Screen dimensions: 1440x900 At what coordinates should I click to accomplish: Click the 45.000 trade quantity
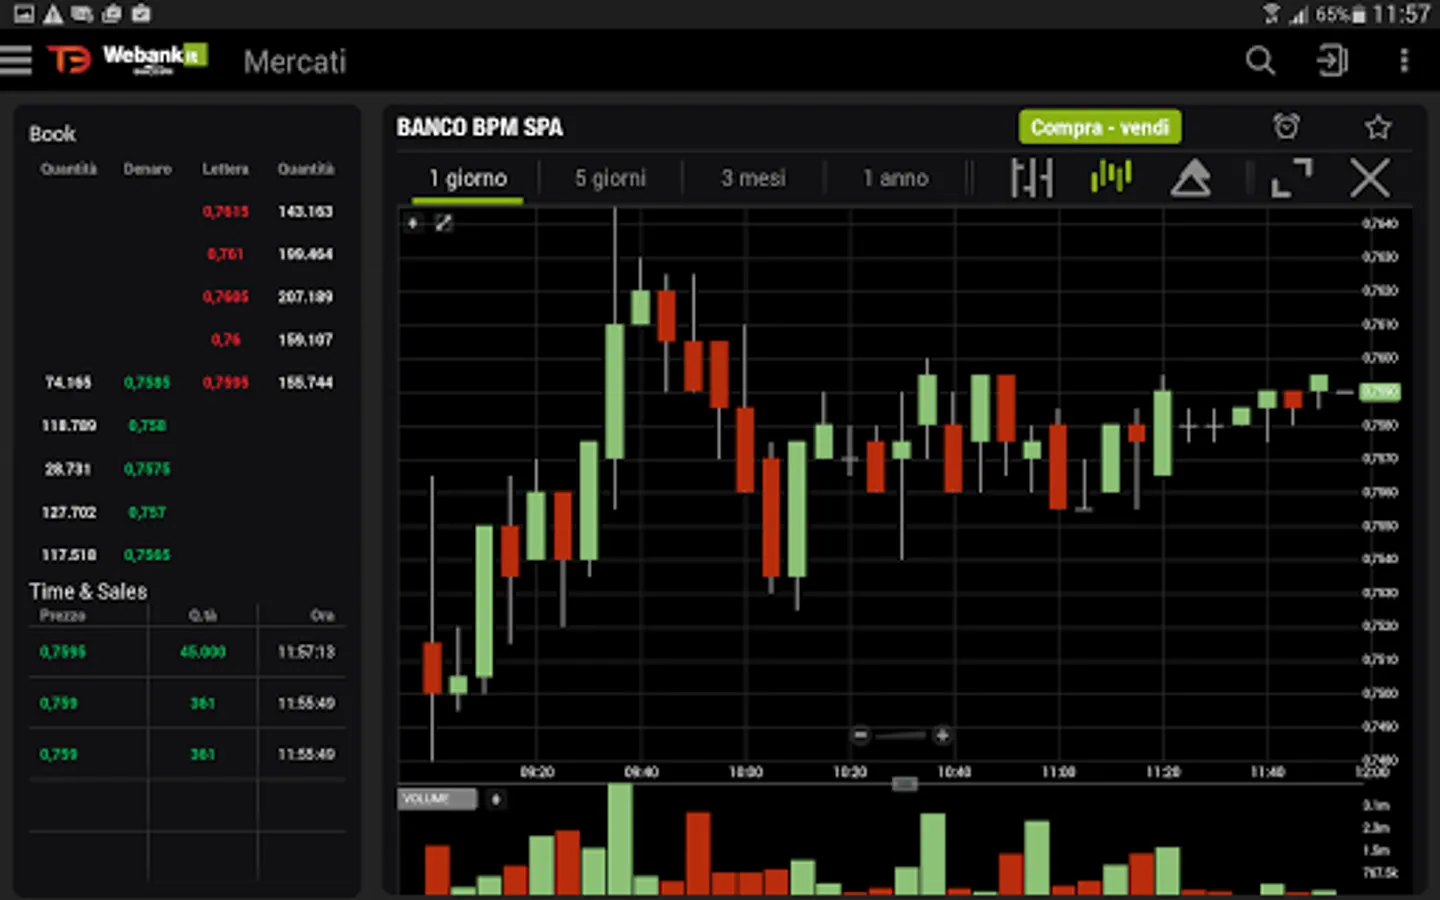pyautogui.click(x=203, y=652)
